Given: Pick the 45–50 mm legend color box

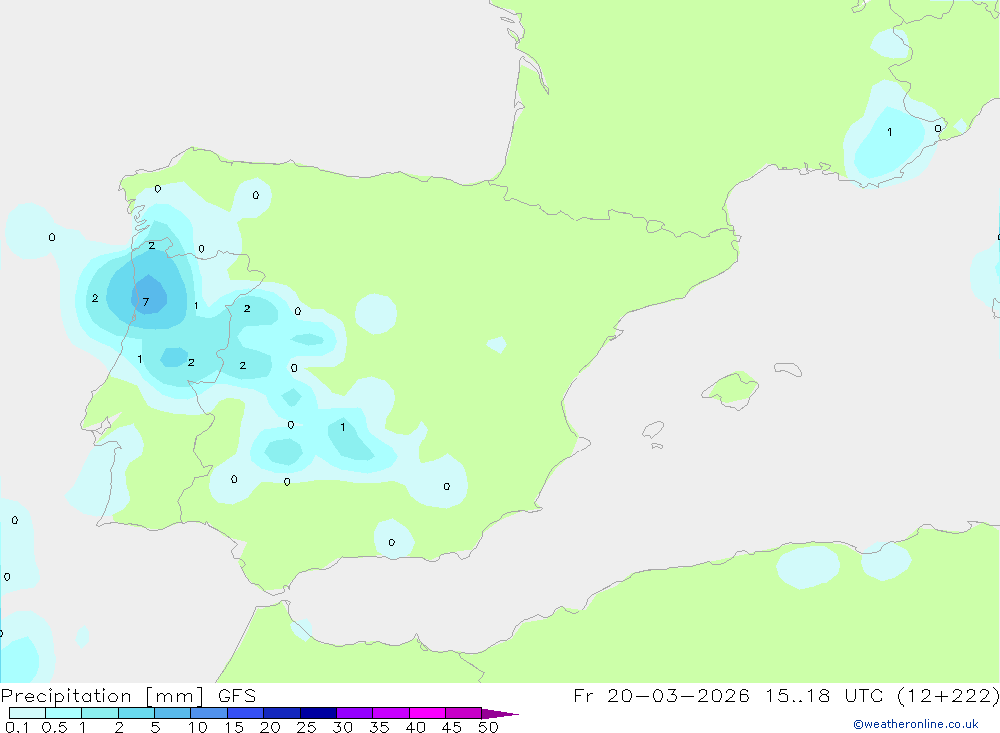Looking at the screenshot, I should (x=464, y=713).
